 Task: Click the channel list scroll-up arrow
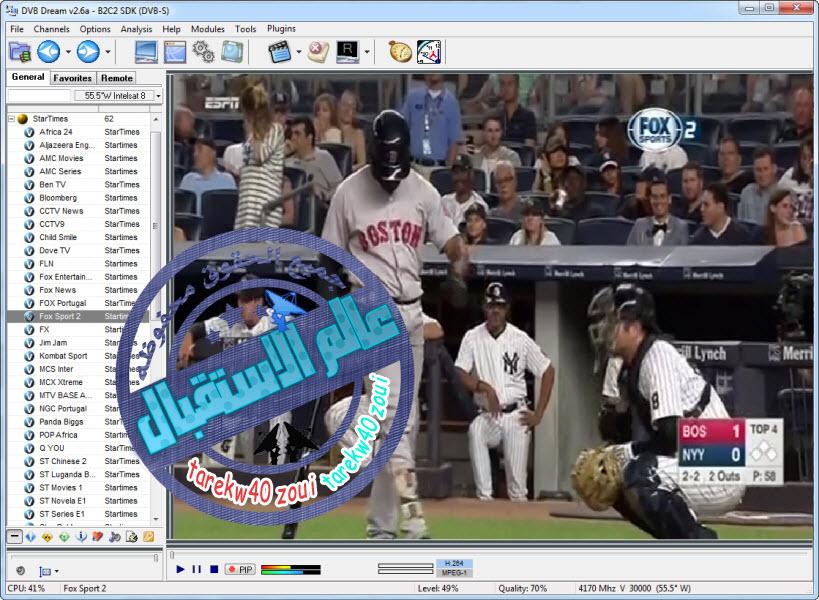click(x=156, y=119)
